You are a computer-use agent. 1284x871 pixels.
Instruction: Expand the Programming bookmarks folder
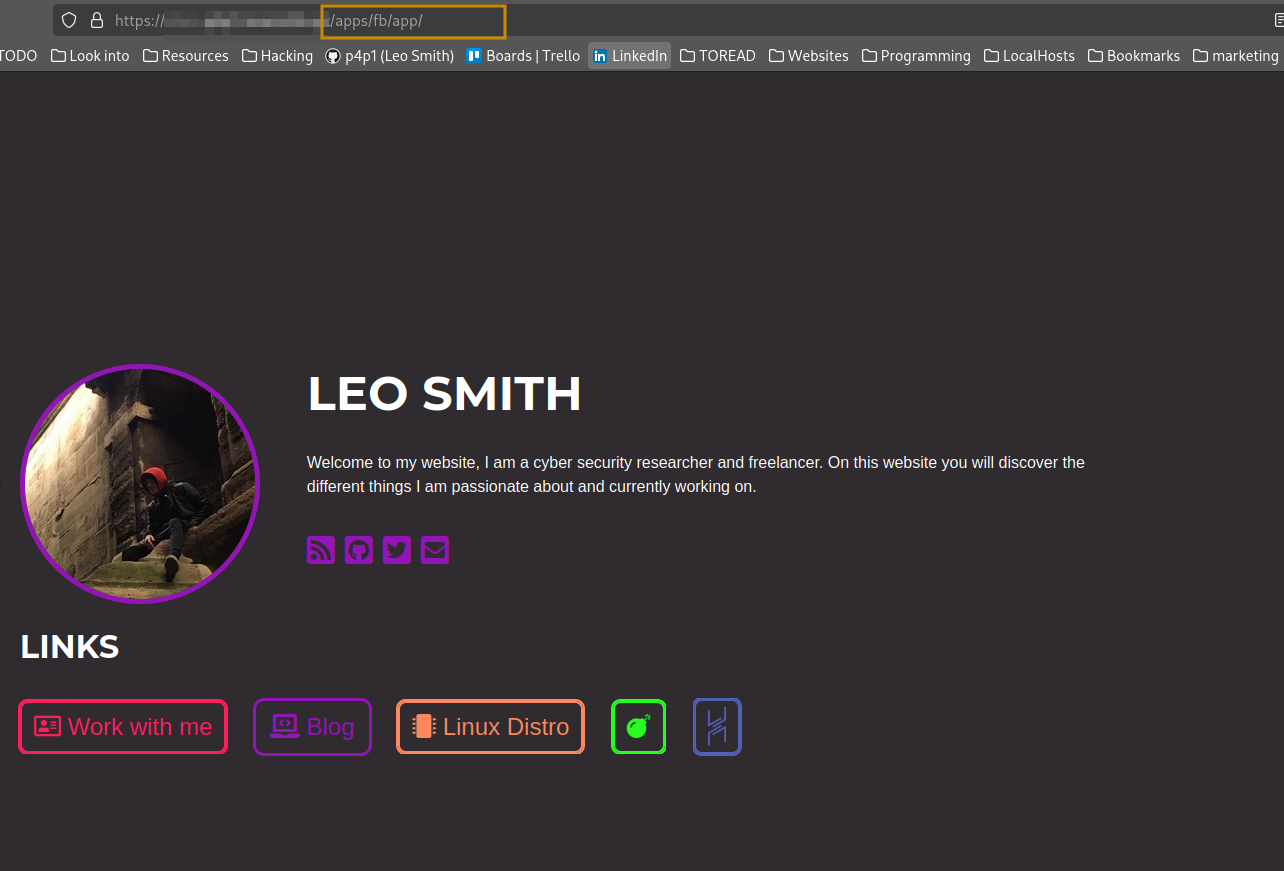(x=915, y=56)
